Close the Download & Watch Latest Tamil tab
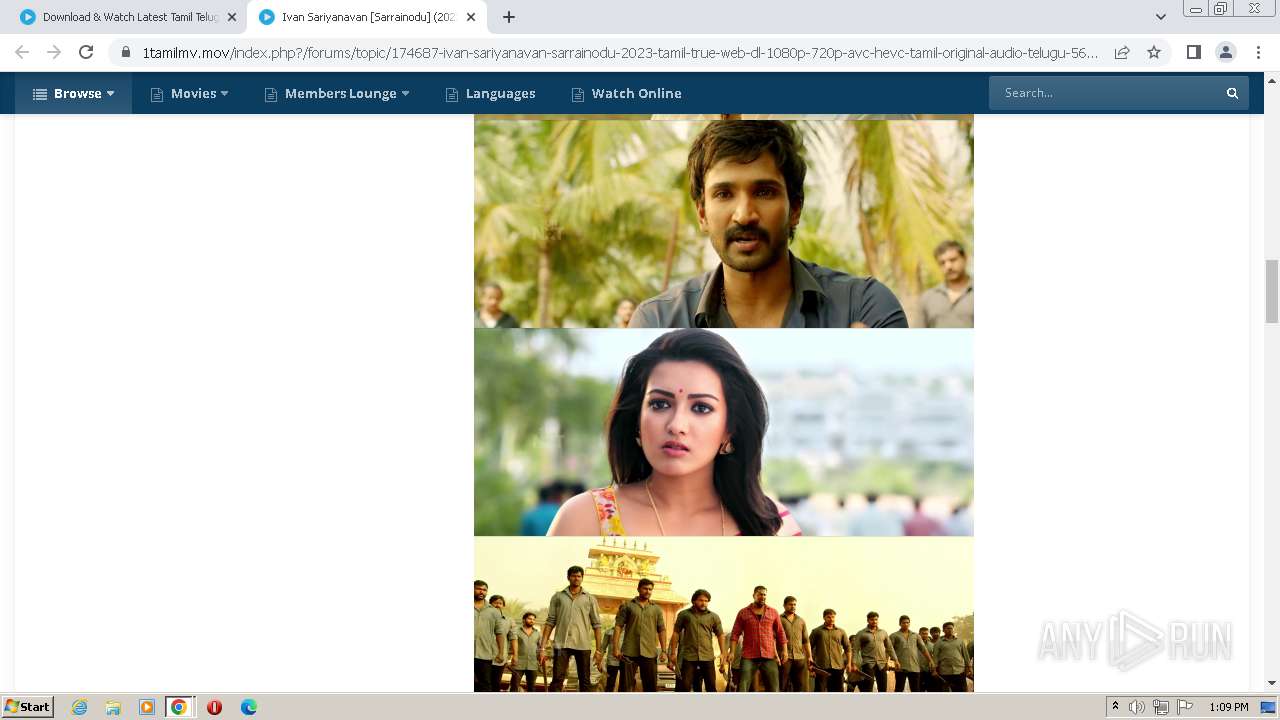 232,17
